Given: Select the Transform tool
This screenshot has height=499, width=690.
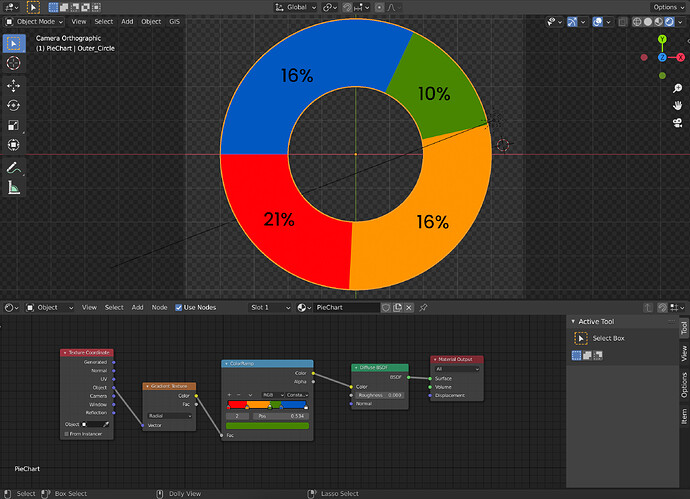Looking at the screenshot, I should [14, 145].
